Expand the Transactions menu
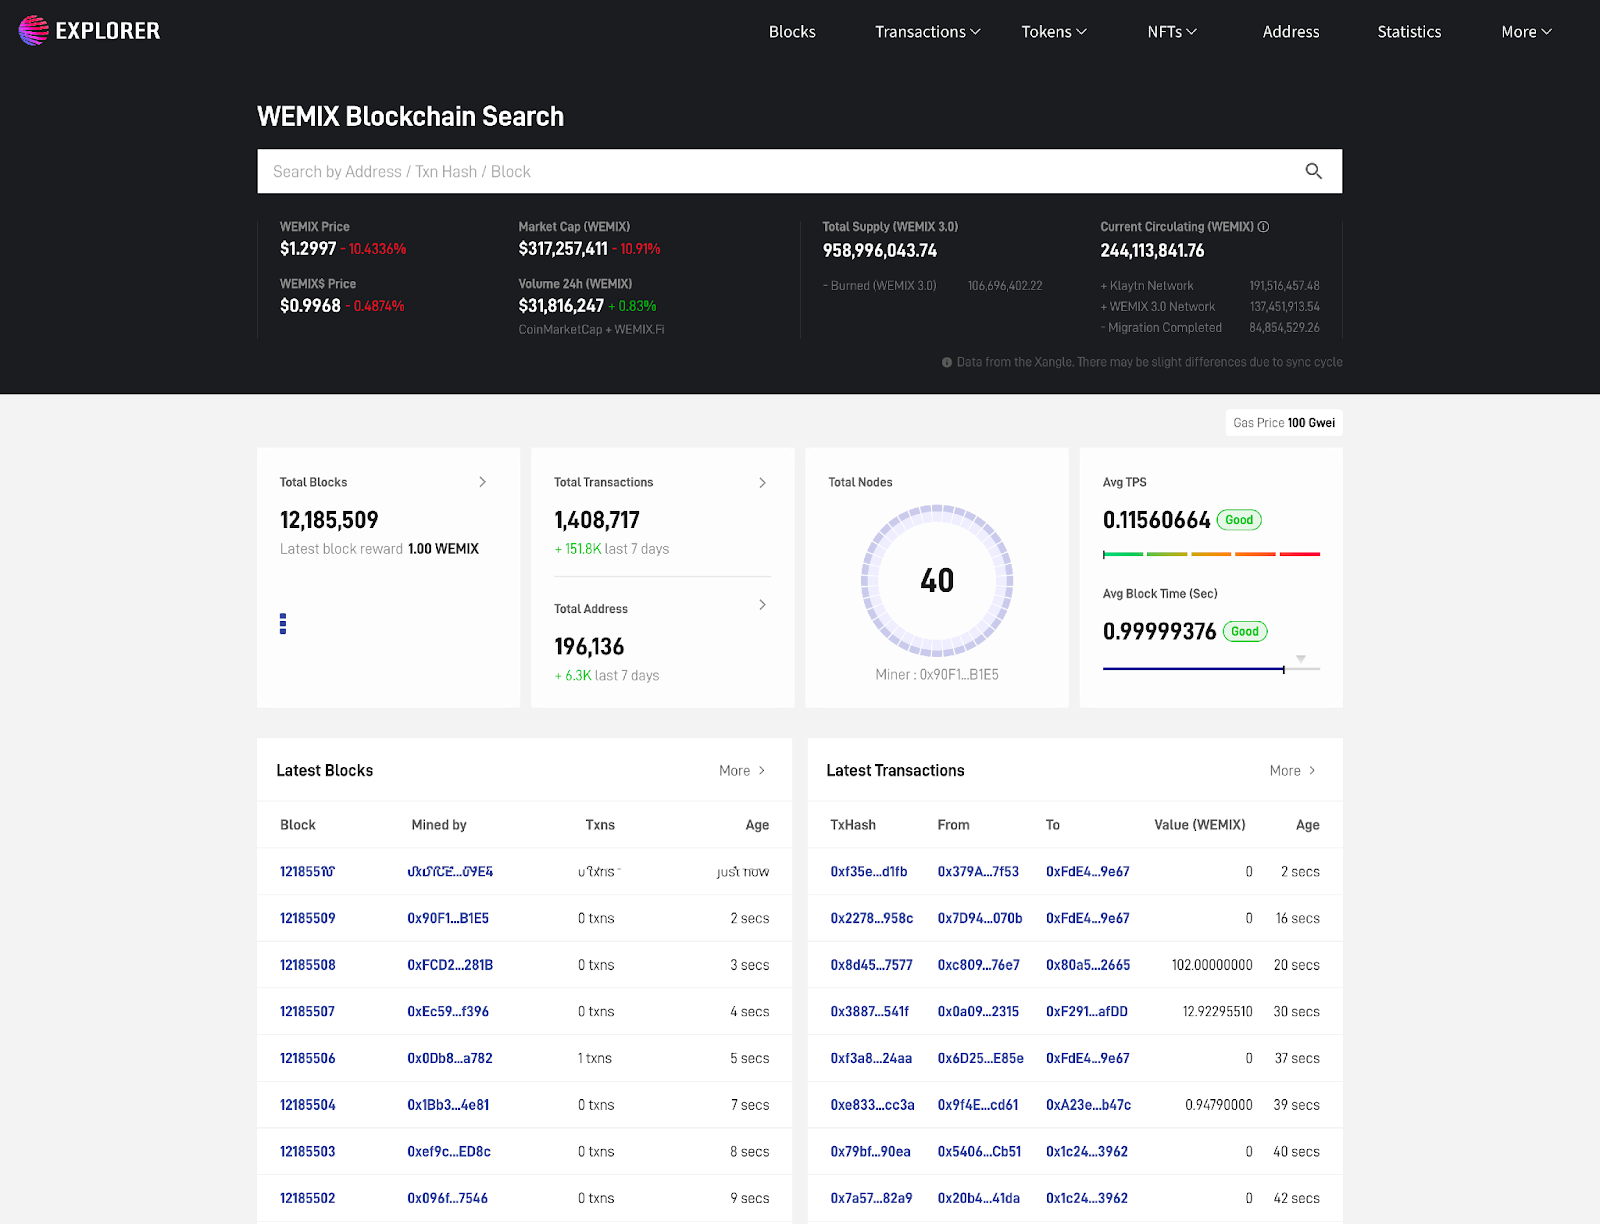The width and height of the screenshot is (1600, 1224). click(927, 32)
